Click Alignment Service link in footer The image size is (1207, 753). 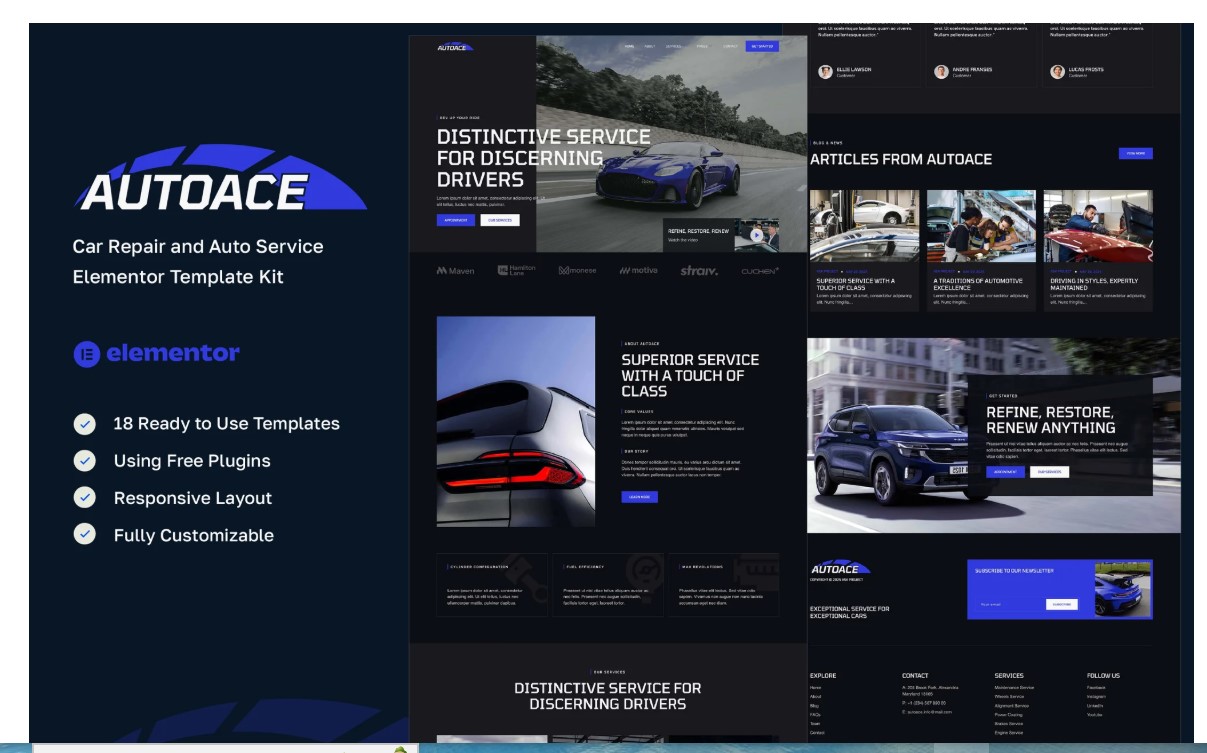click(1012, 706)
